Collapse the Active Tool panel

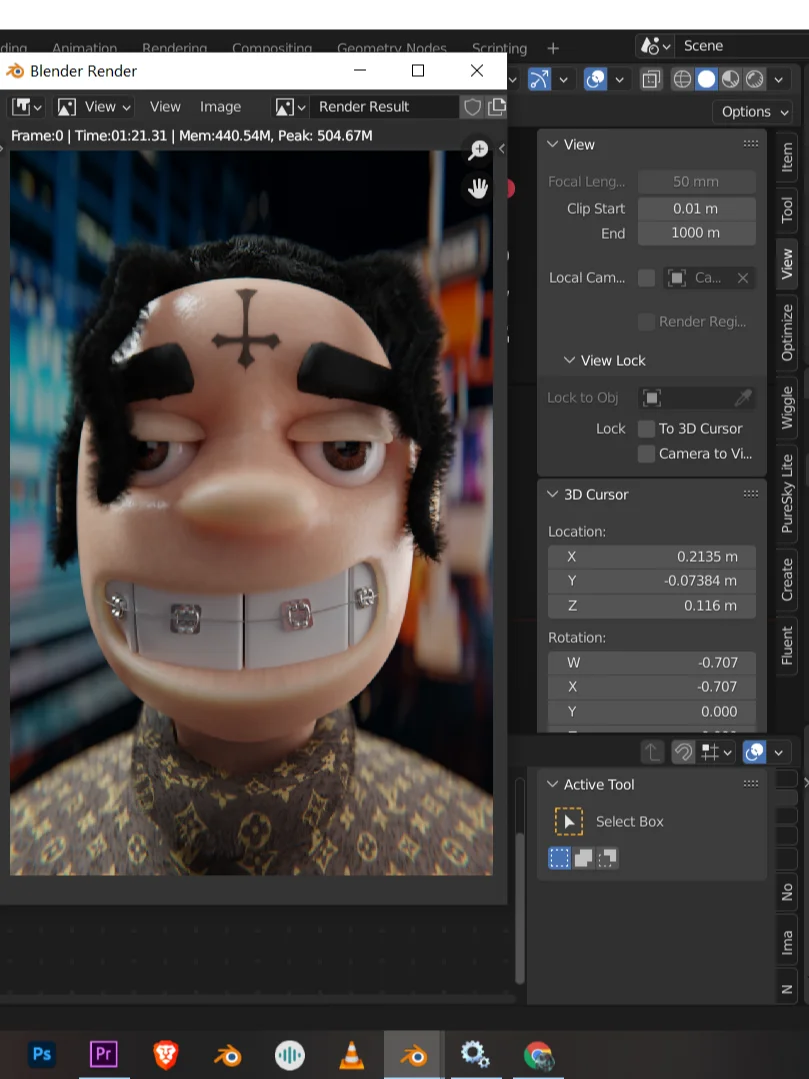[x=552, y=784]
